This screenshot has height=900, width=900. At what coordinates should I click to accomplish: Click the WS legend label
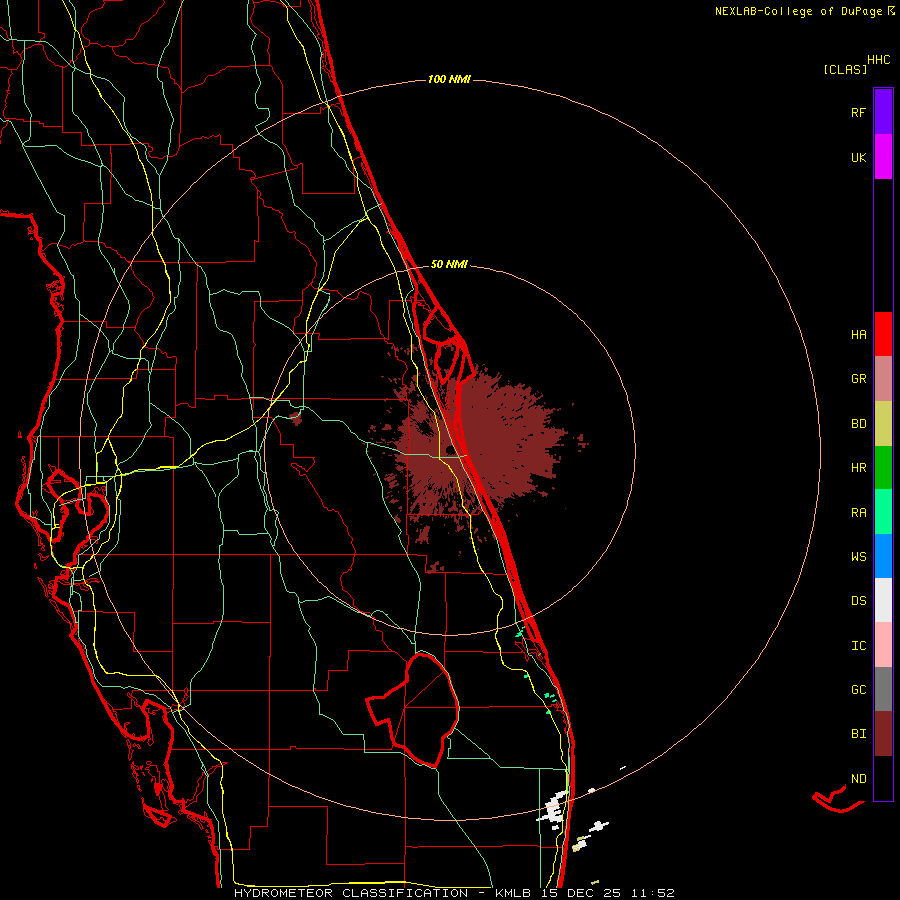(x=858, y=557)
